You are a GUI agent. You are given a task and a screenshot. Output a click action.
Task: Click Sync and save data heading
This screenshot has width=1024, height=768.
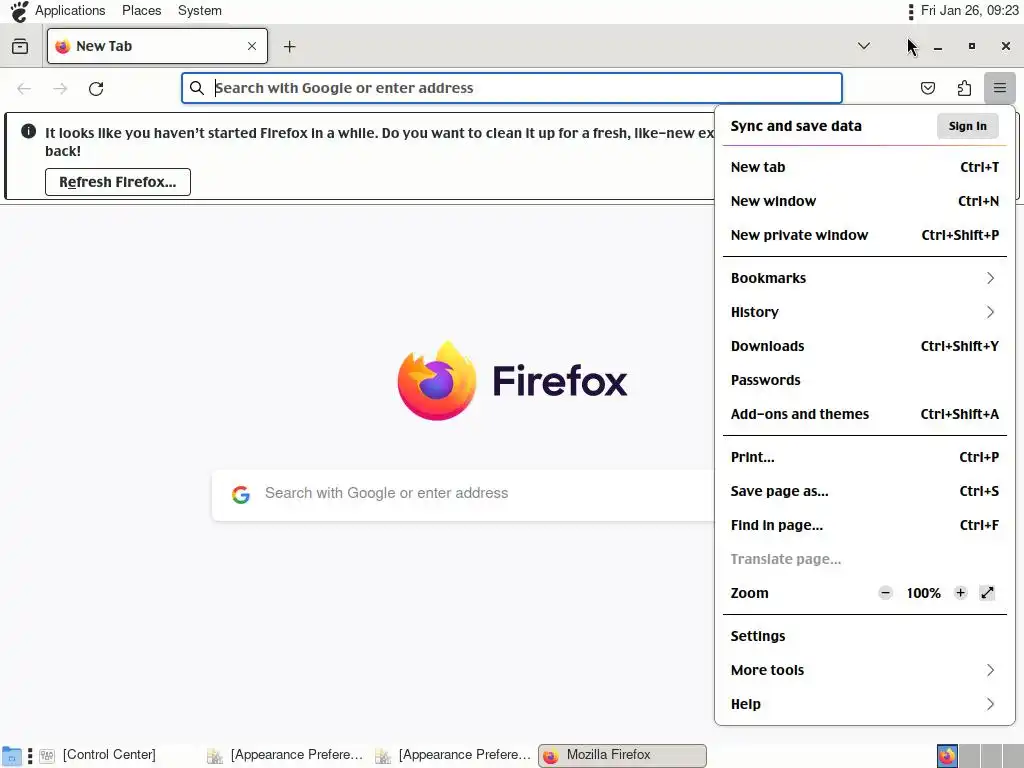coord(796,126)
